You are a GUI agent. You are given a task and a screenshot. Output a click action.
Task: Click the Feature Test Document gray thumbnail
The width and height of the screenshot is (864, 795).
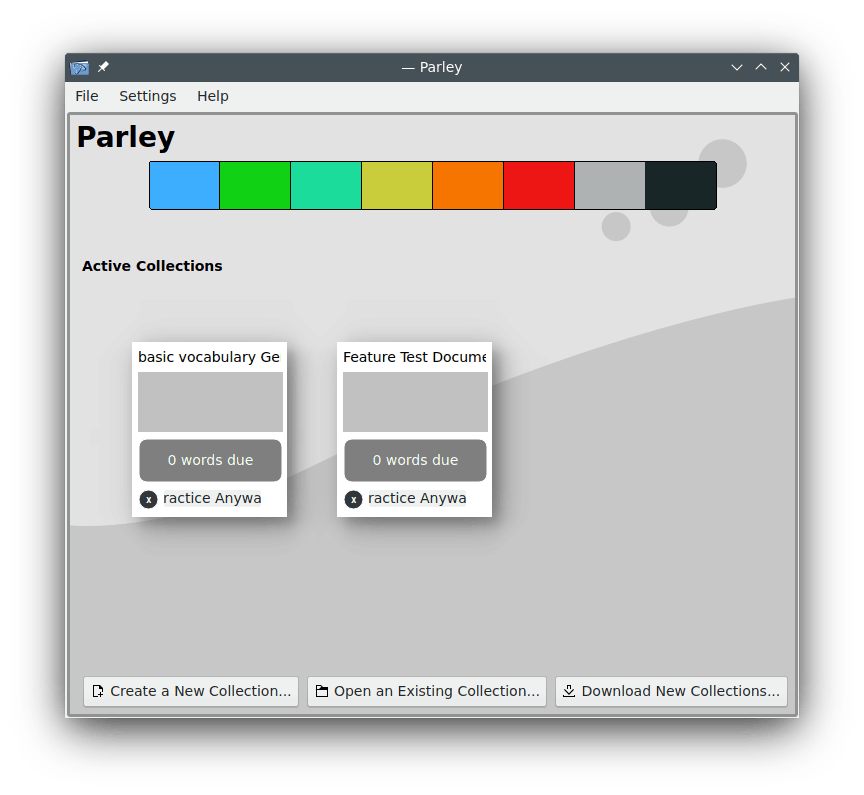pyautogui.click(x=415, y=402)
